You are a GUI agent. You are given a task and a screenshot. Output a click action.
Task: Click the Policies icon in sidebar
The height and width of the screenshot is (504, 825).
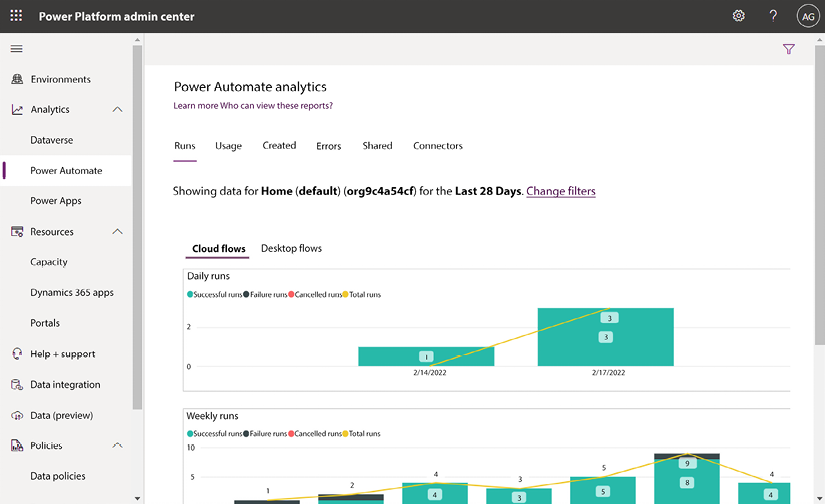click(x=17, y=446)
